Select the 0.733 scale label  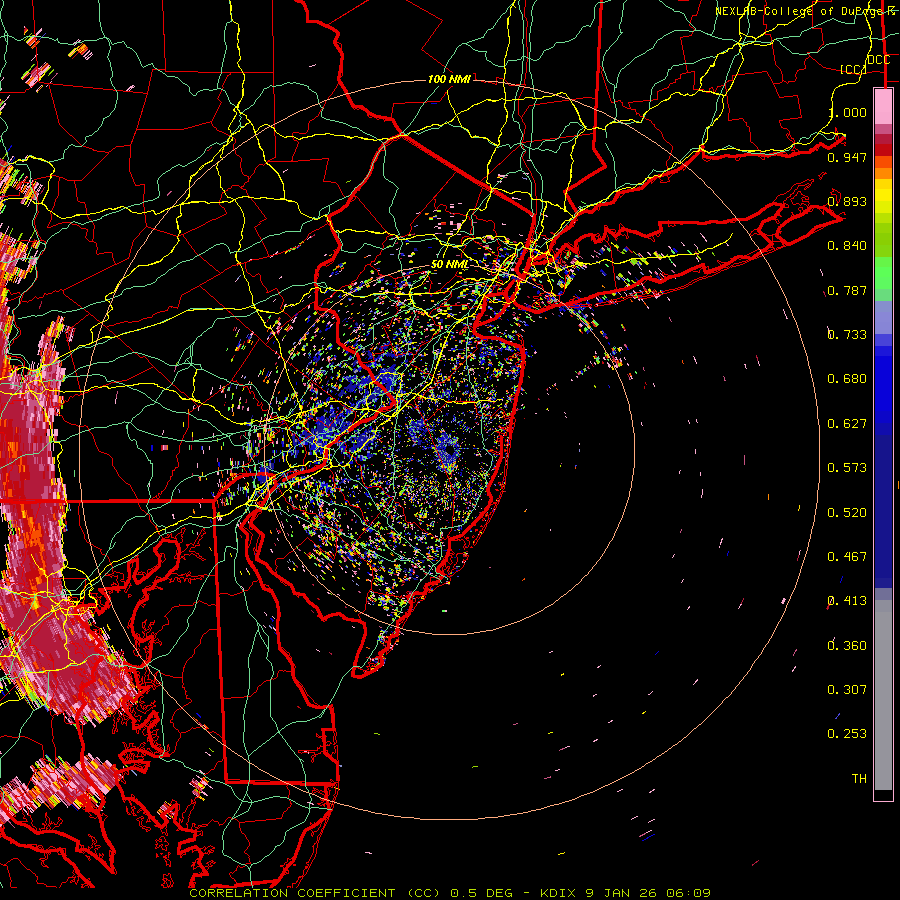pos(847,335)
